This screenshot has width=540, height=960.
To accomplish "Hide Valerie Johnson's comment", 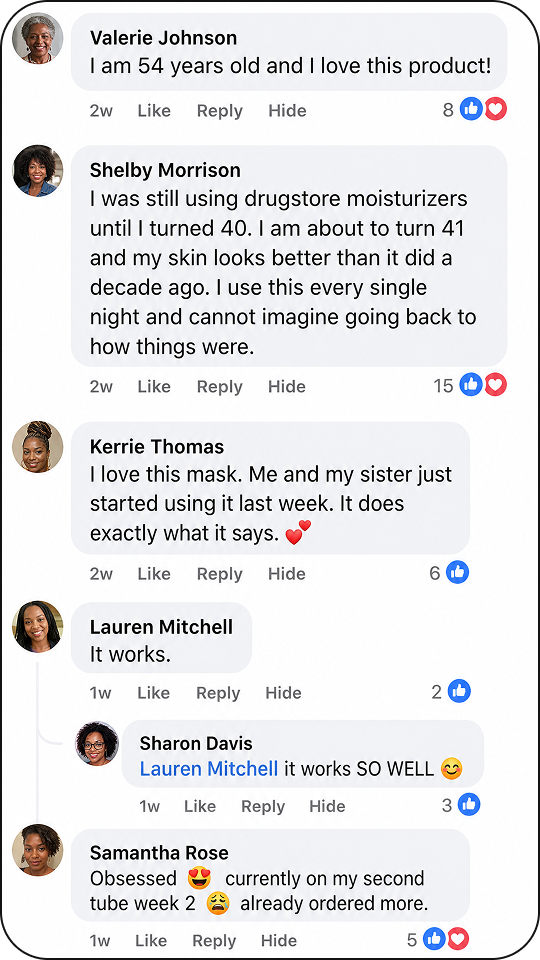I will 287,111.
